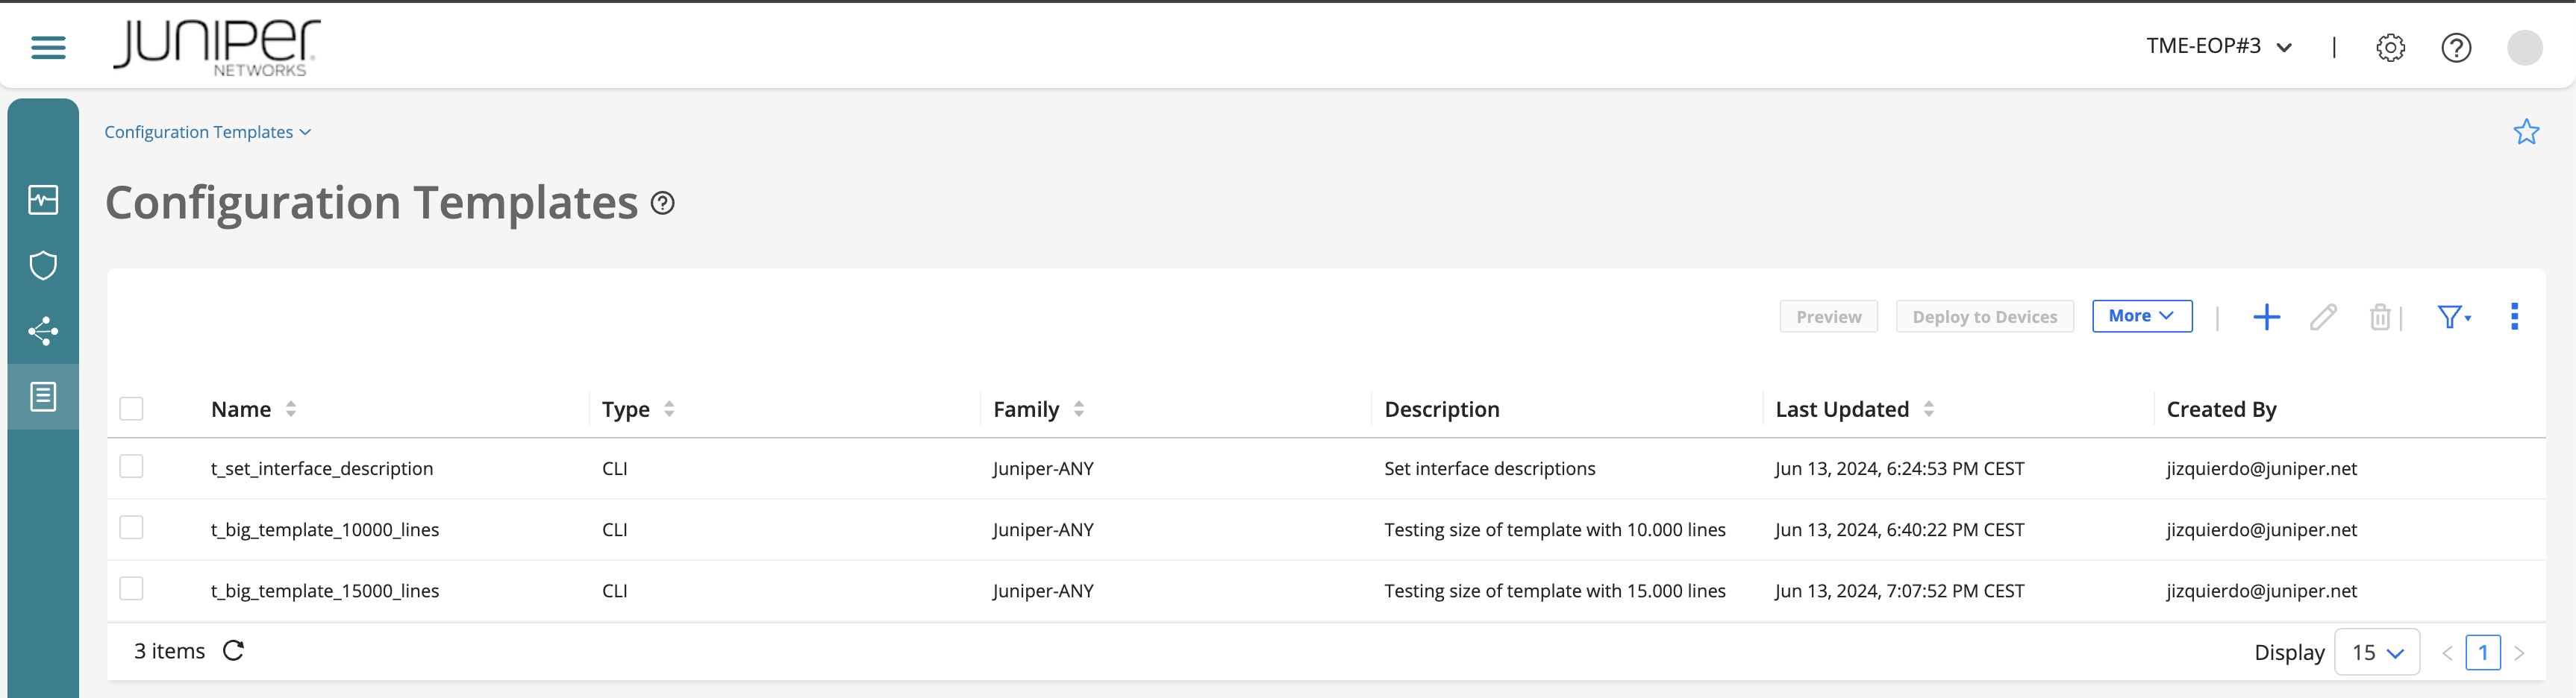
Task: Star the Configuration Templates page as favorite
Action: pyautogui.click(x=2527, y=131)
